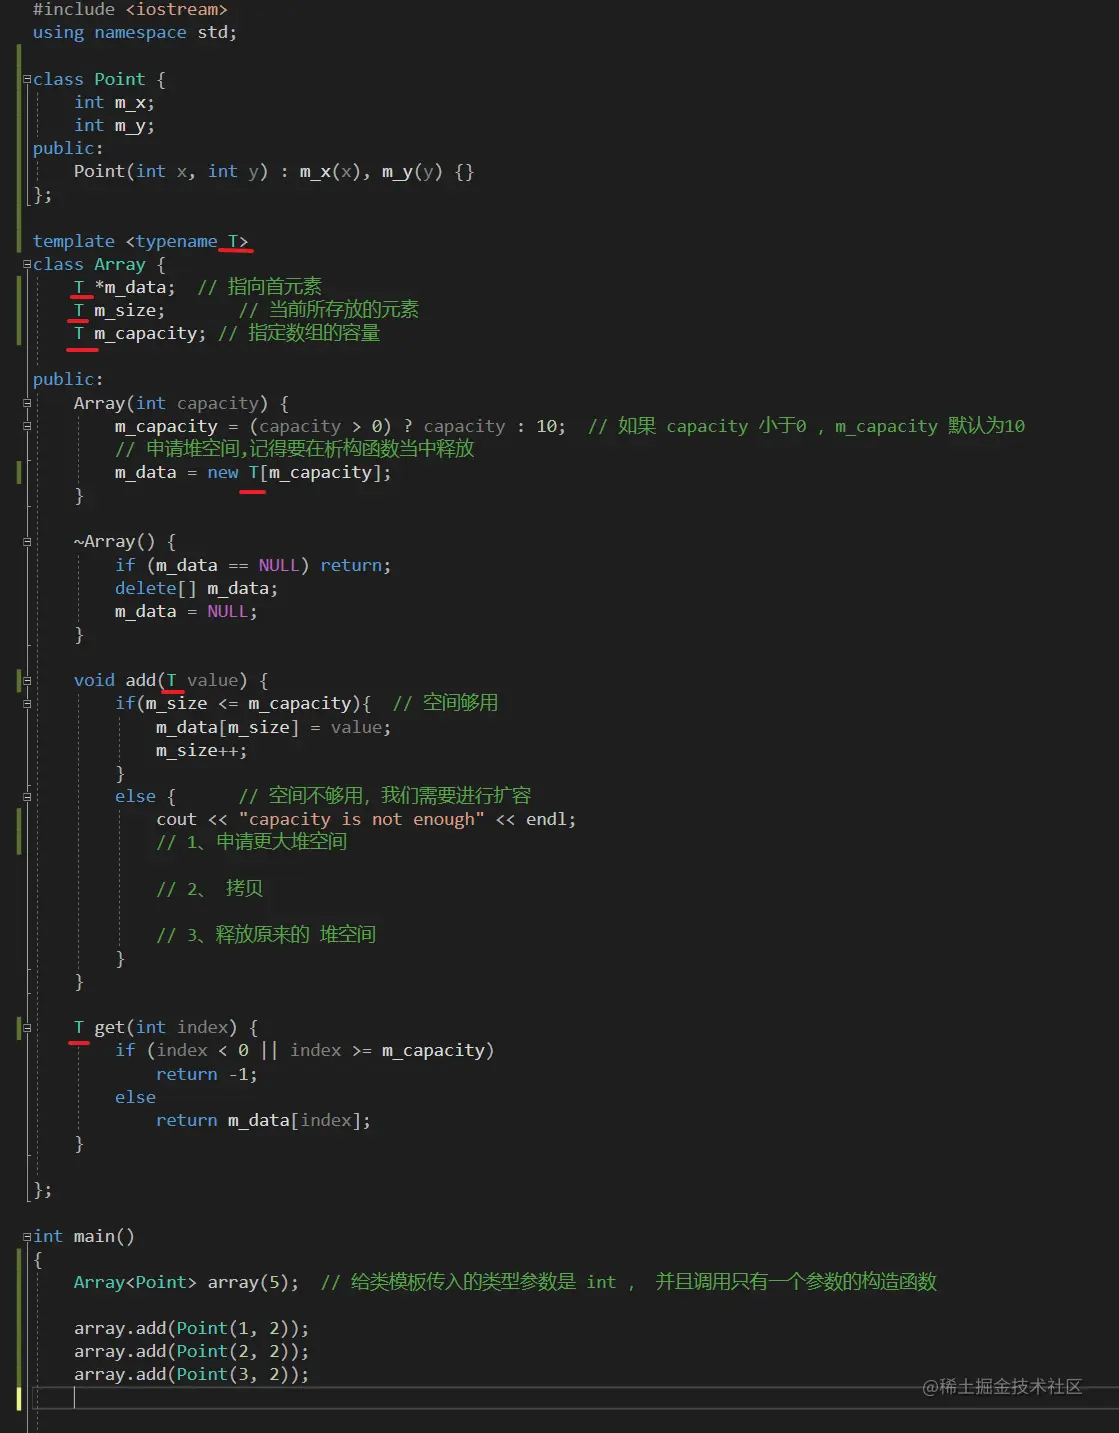The image size is (1119, 1433).
Task: Click the 'm_data = NULL;' line
Action: (186, 611)
